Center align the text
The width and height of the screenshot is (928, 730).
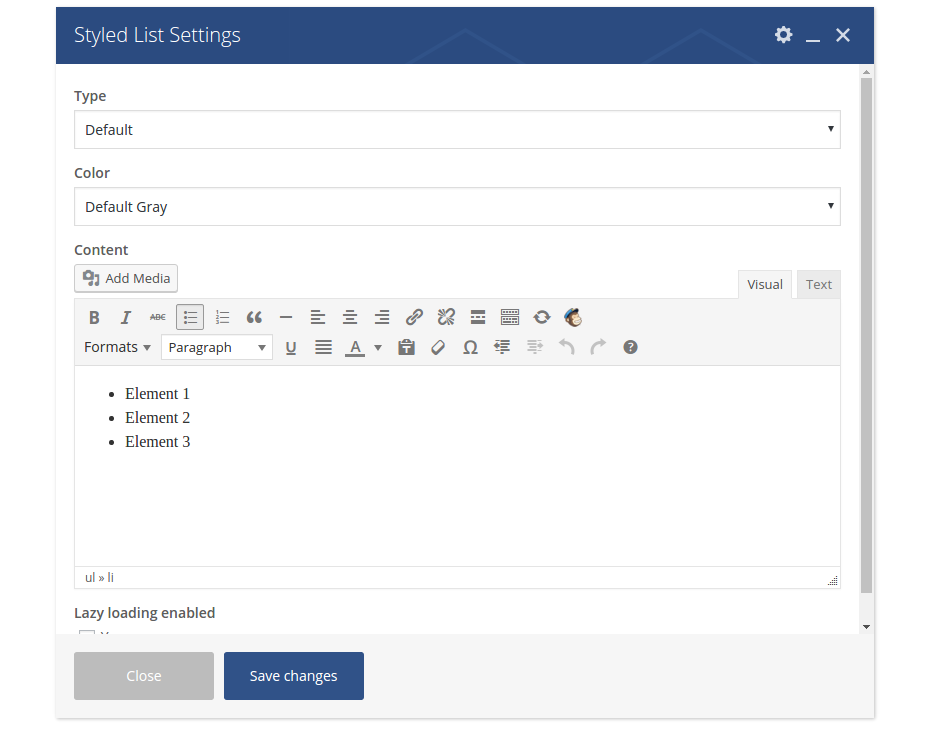(350, 318)
